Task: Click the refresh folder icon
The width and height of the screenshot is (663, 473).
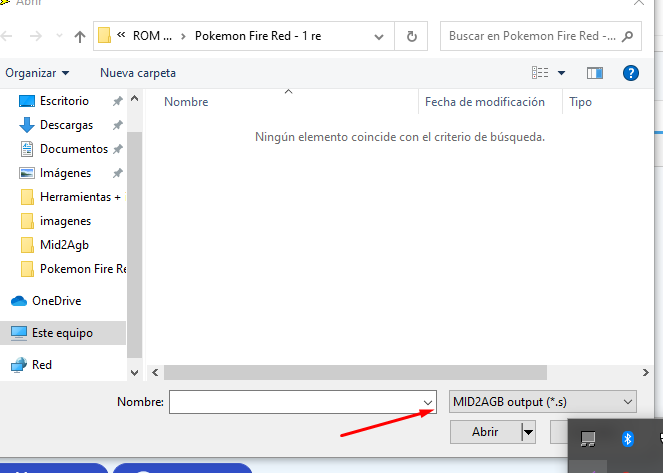Action: (x=411, y=37)
